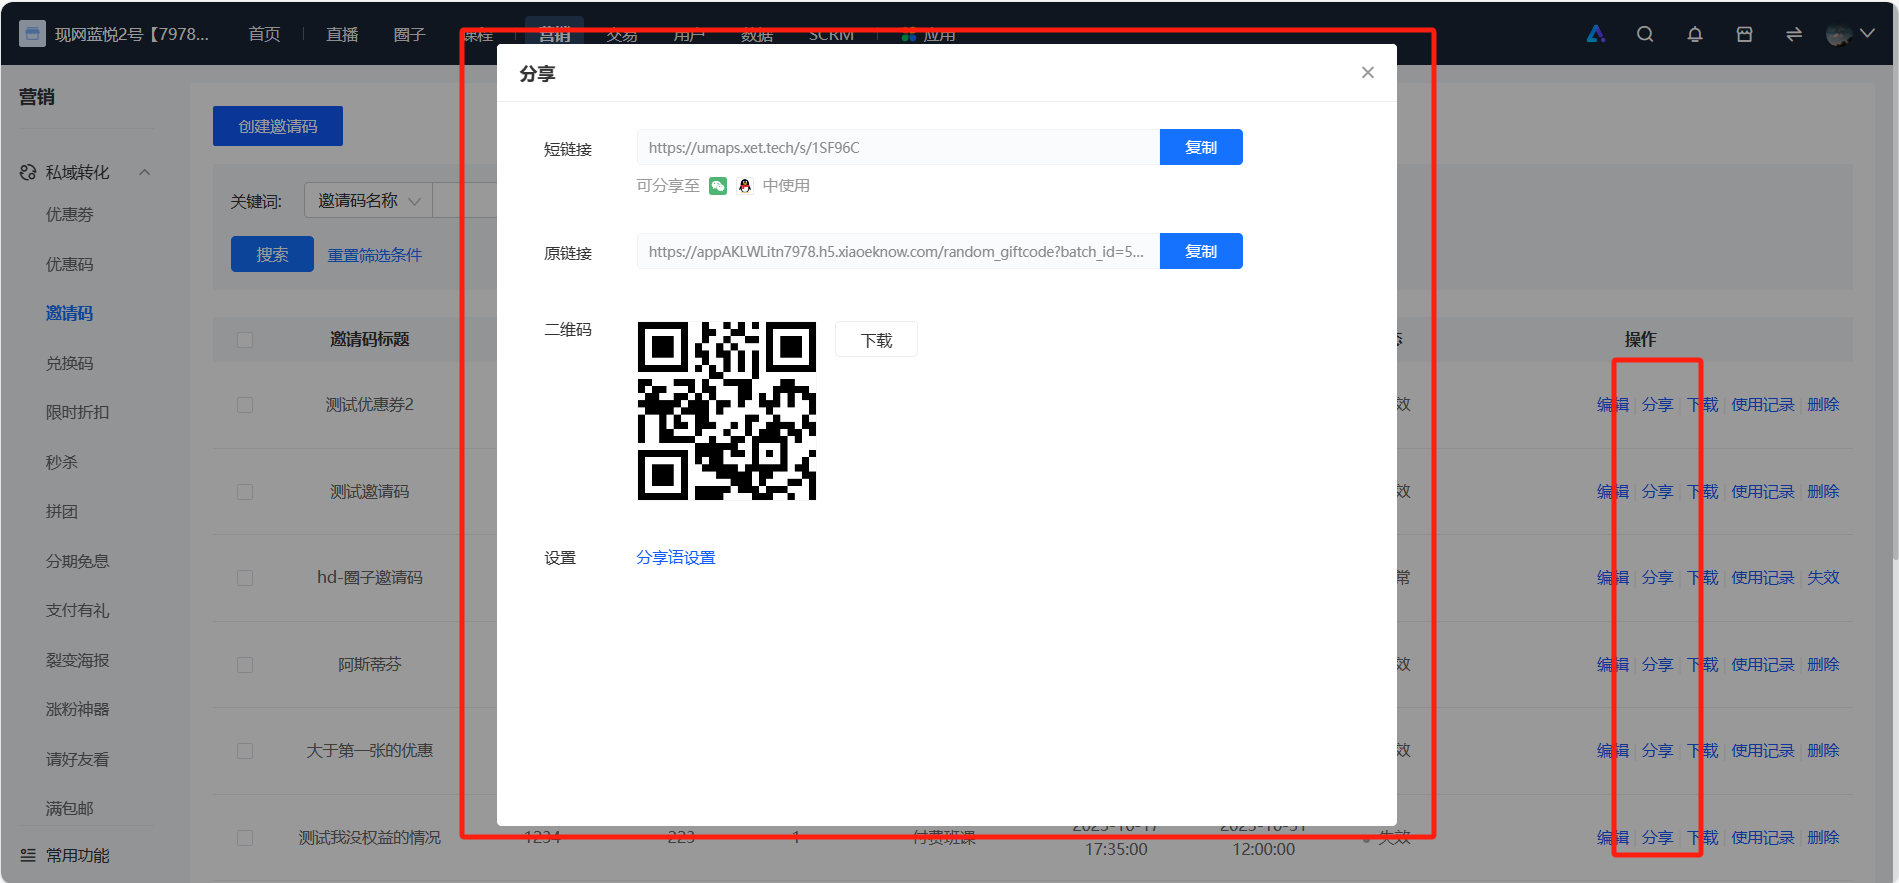Screen dimensions: 1899x883
Task: Click 分享 for row 测试优惠券2
Action: click(x=1657, y=404)
